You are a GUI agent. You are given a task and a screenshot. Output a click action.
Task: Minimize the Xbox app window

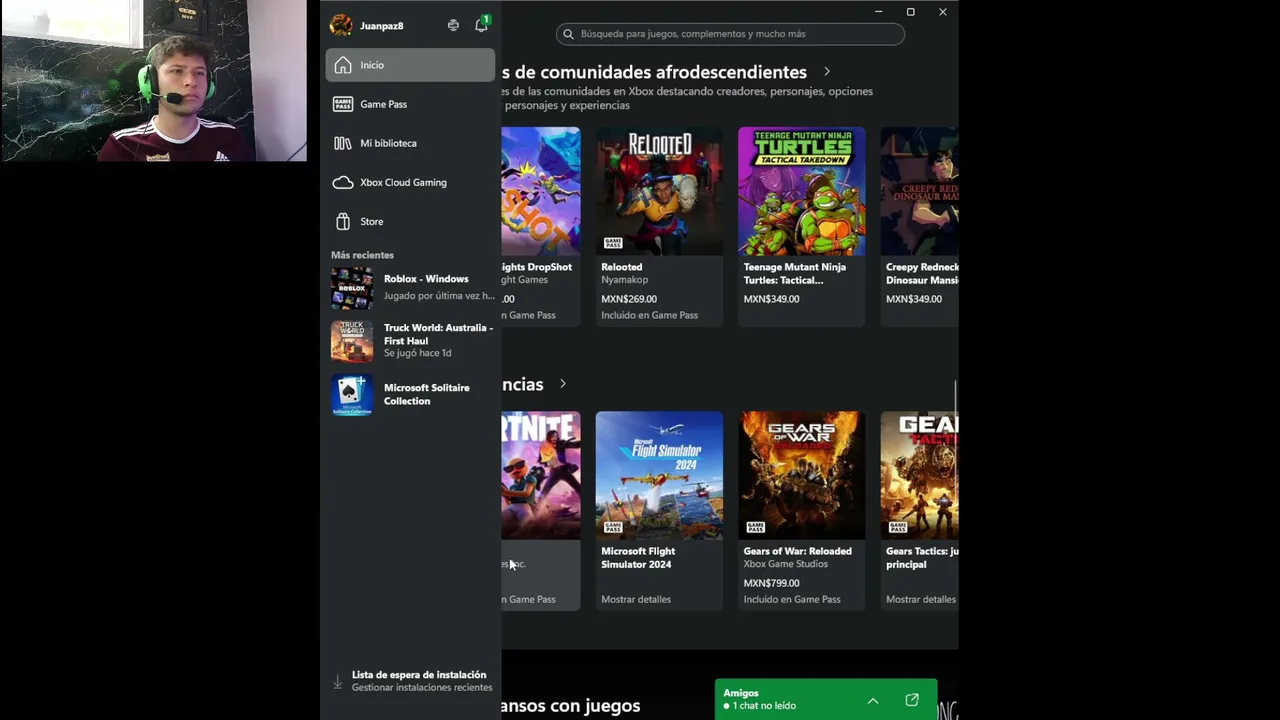pyautogui.click(x=878, y=12)
